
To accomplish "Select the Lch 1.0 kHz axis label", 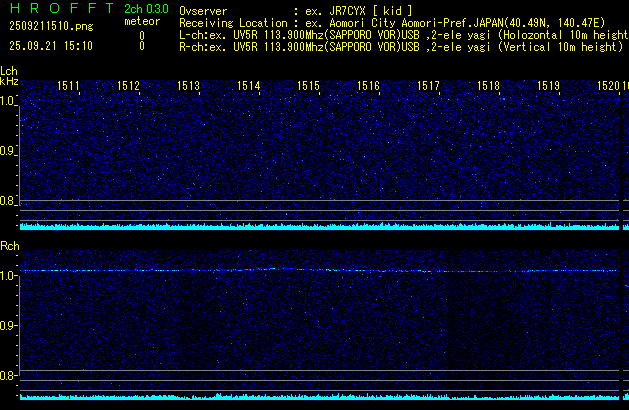I will click(9, 101).
